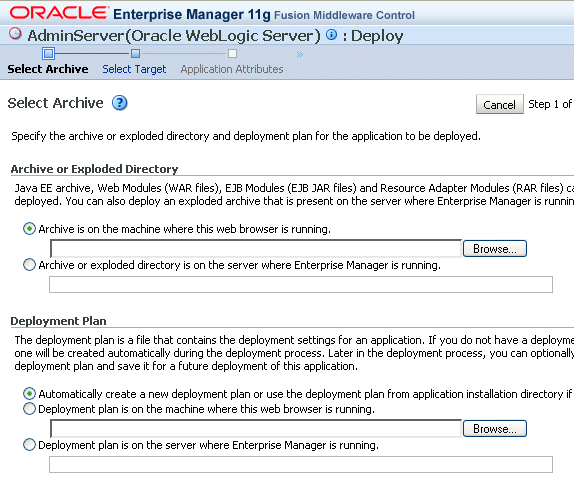Focus the server deployment plan path field
574x480 pixels.
[301, 464]
